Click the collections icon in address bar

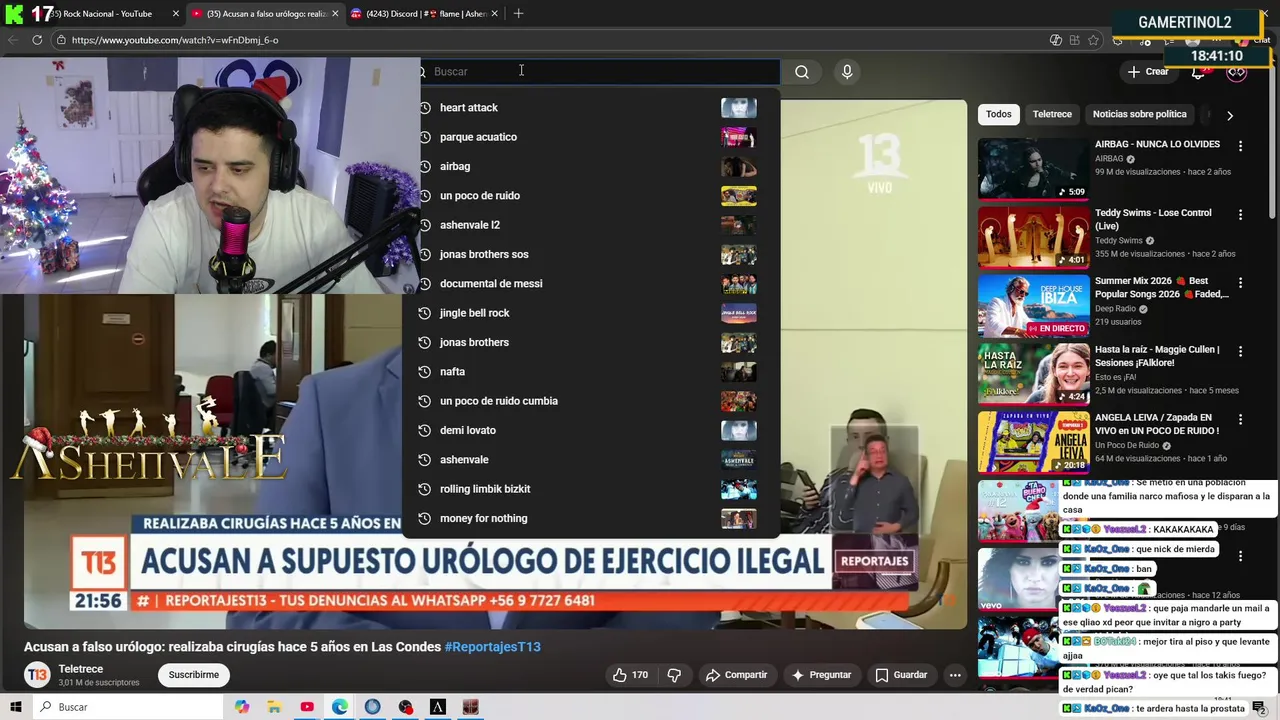[1074, 40]
